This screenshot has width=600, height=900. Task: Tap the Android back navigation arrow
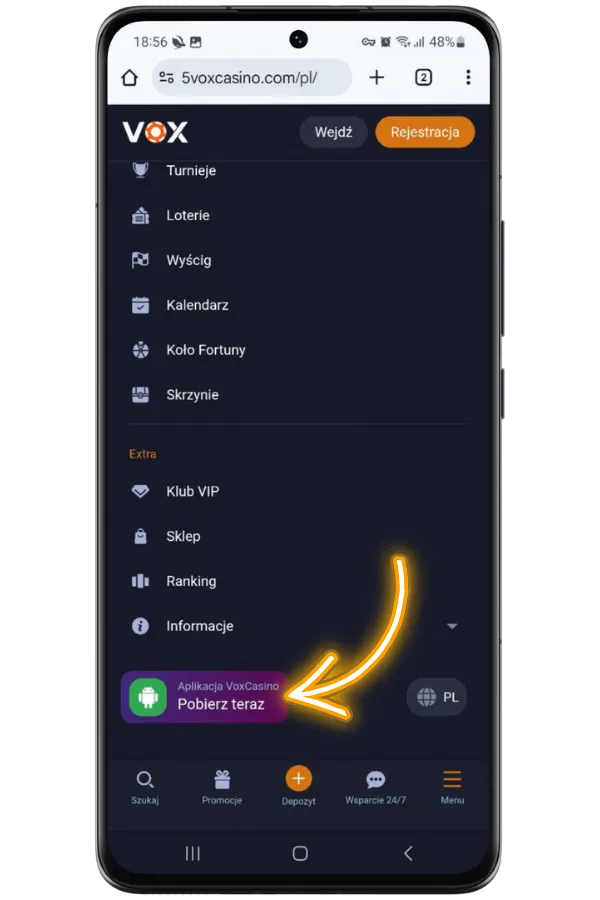(x=408, y=854)
